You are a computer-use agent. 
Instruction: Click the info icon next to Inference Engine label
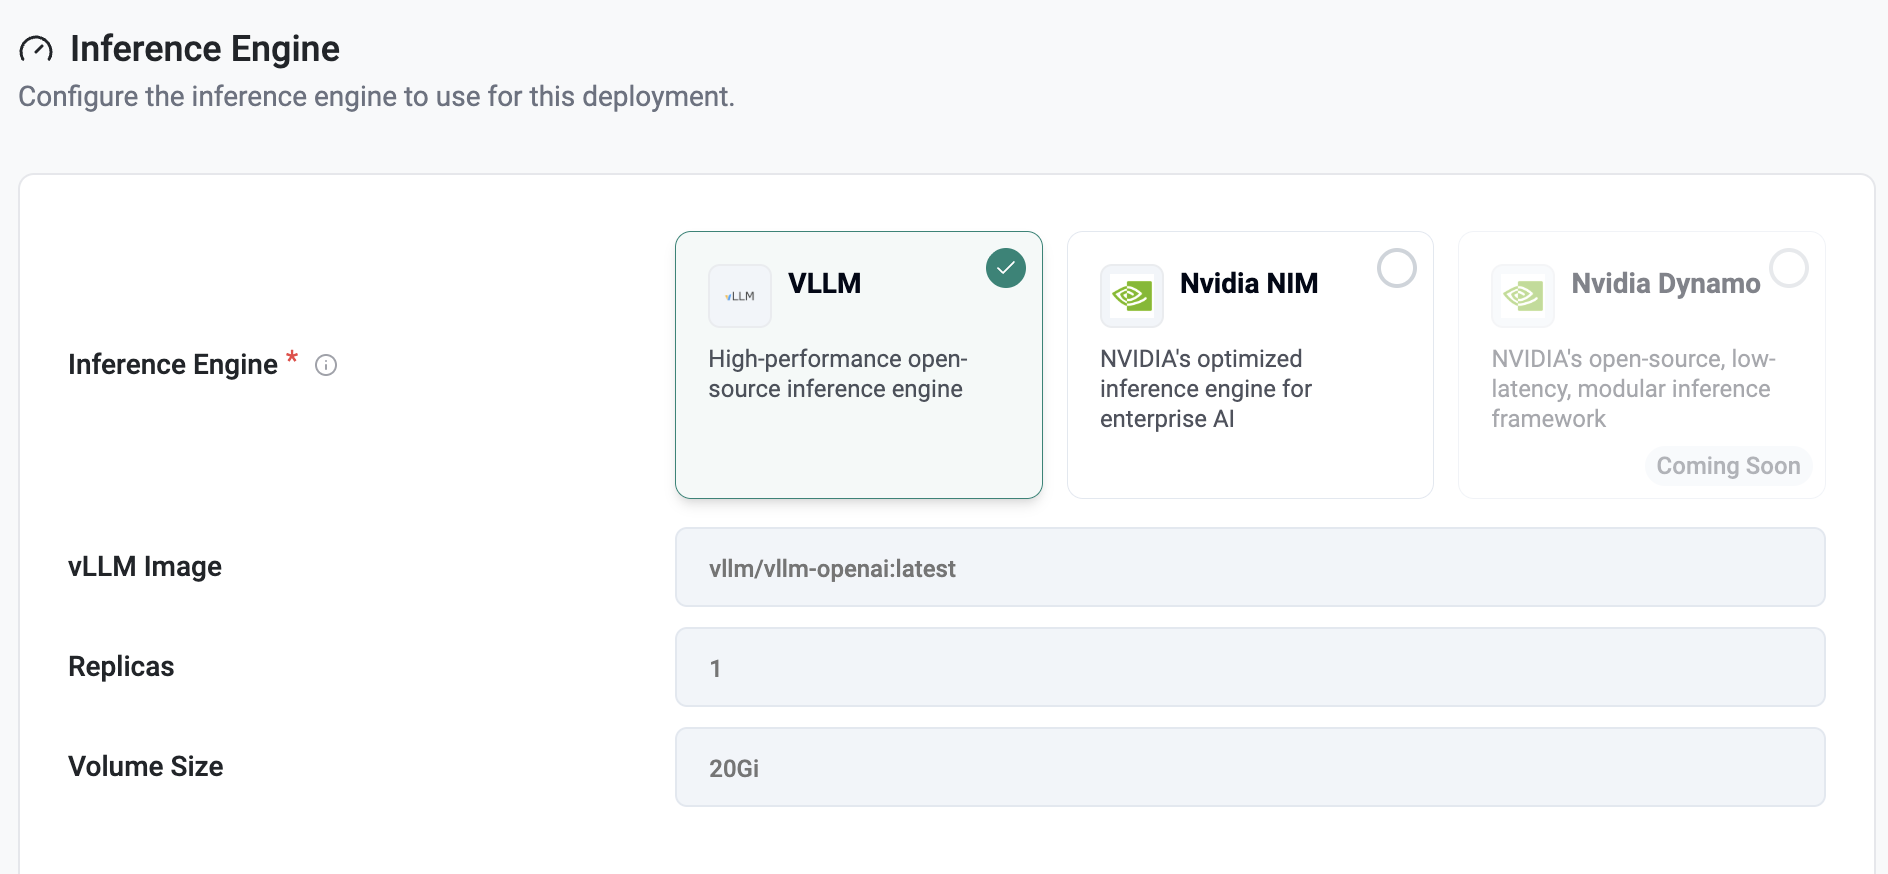click(x=326, y=365)
